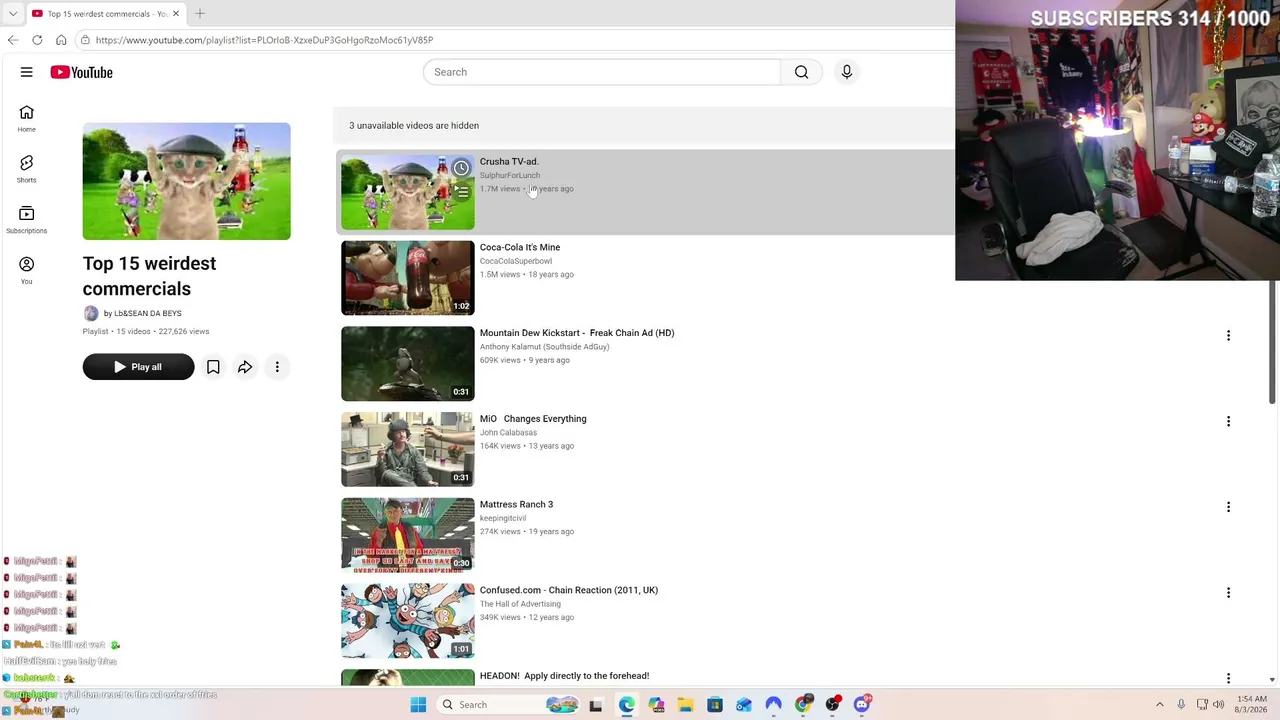Image resolution: width=1280 pixels, height=720 pixels.
Task: Open the Crusha TV-ad. title link
Action: (x=509, y=161)
